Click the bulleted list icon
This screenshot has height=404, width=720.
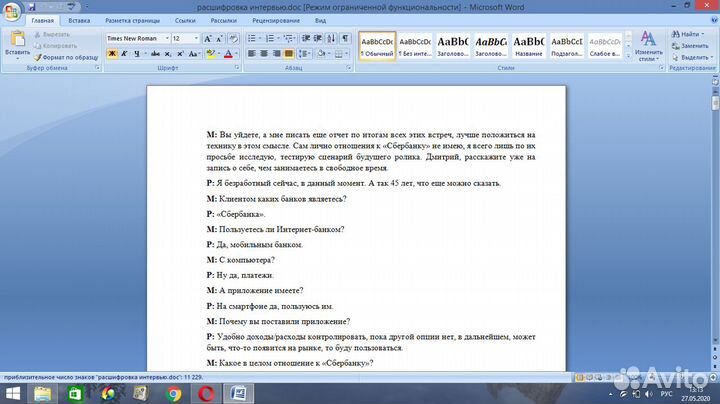tap(252, 38)
